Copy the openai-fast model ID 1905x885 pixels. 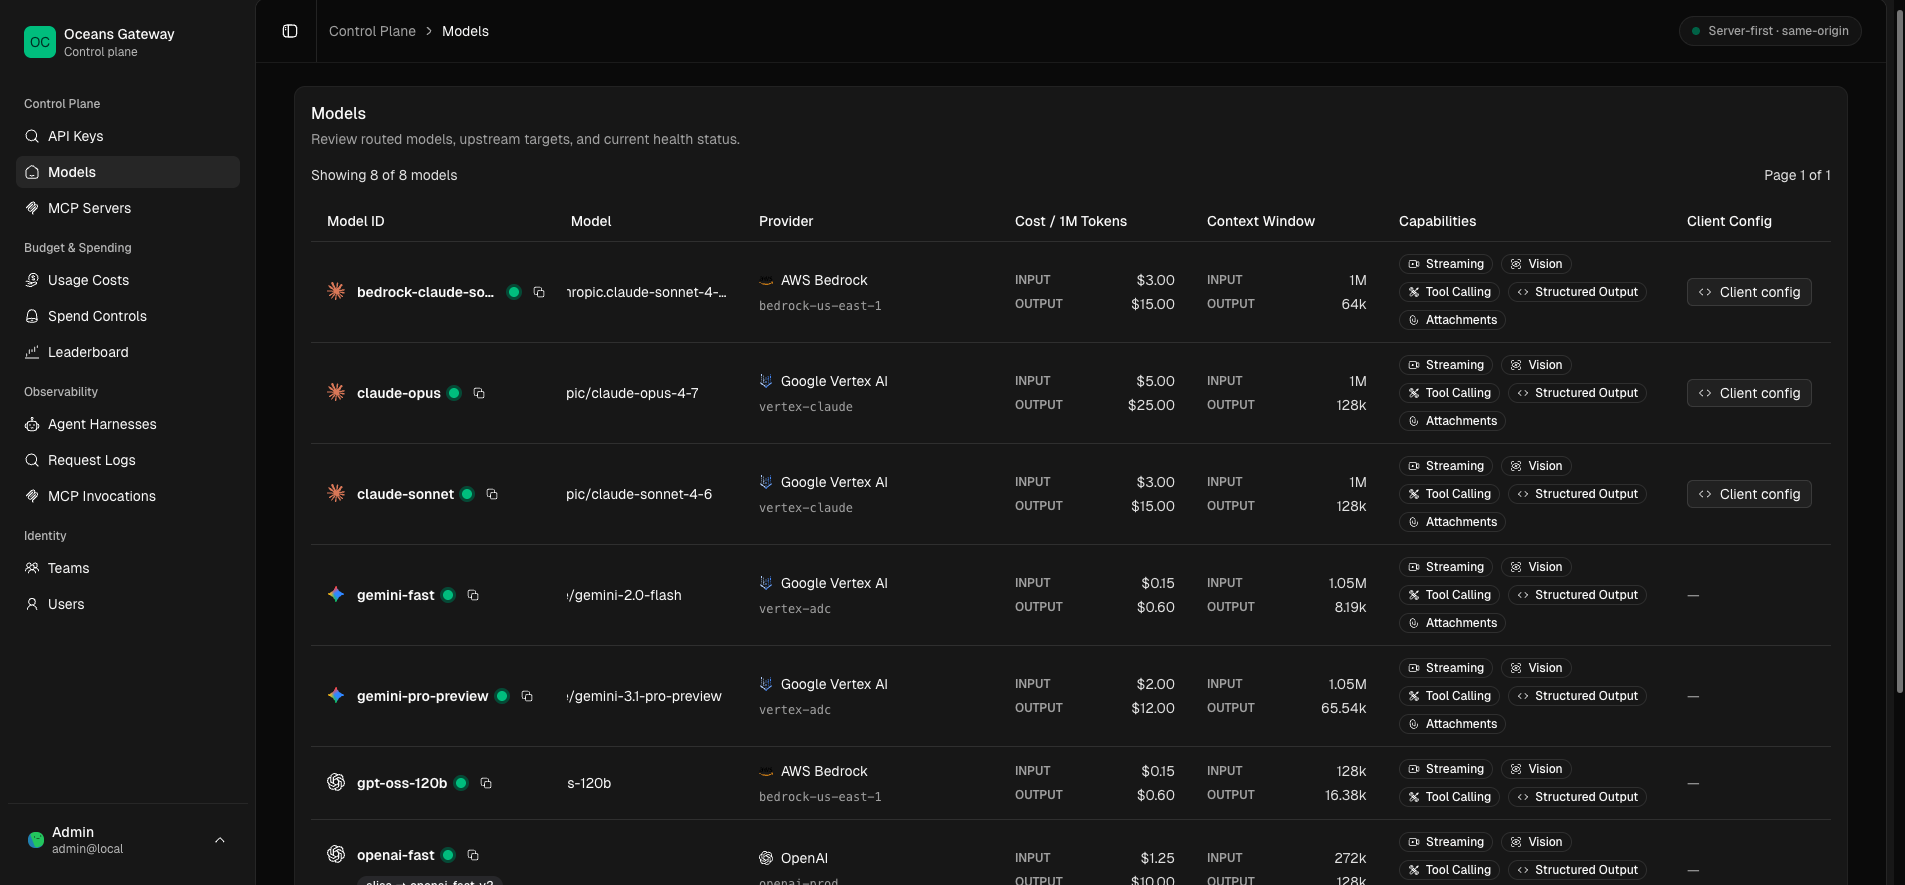pyautogui.click(x=473, y=855)
